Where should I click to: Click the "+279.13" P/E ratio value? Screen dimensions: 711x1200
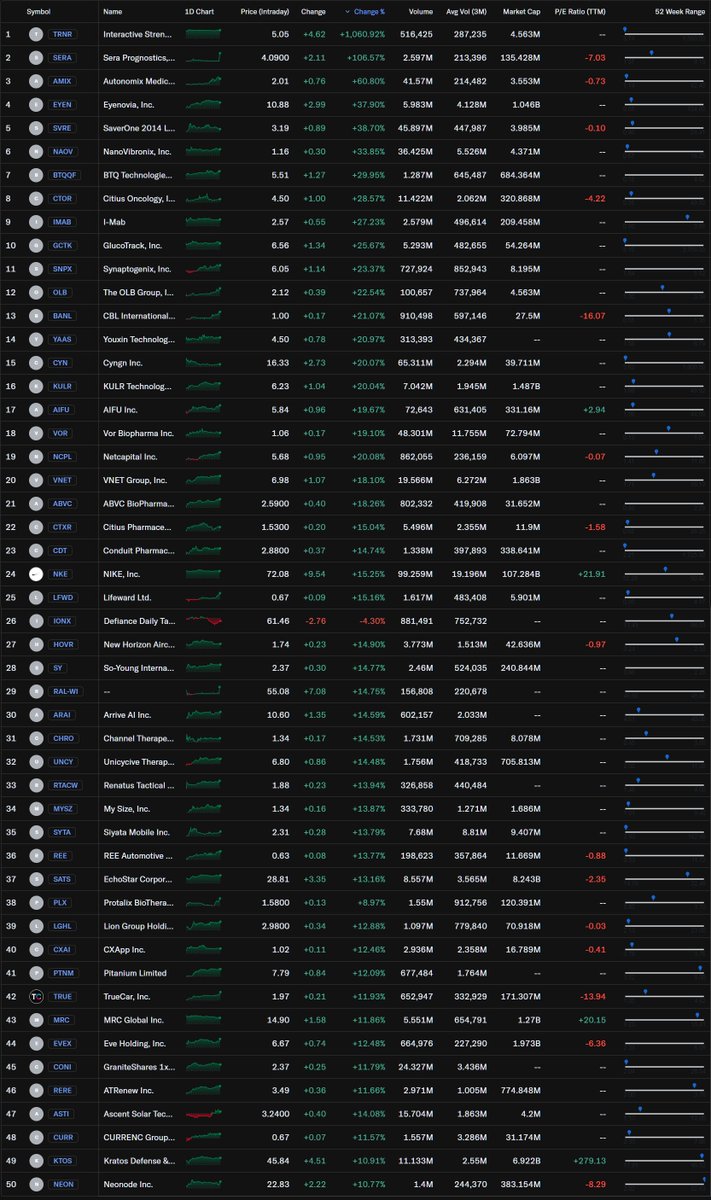tap(589, 1161)
